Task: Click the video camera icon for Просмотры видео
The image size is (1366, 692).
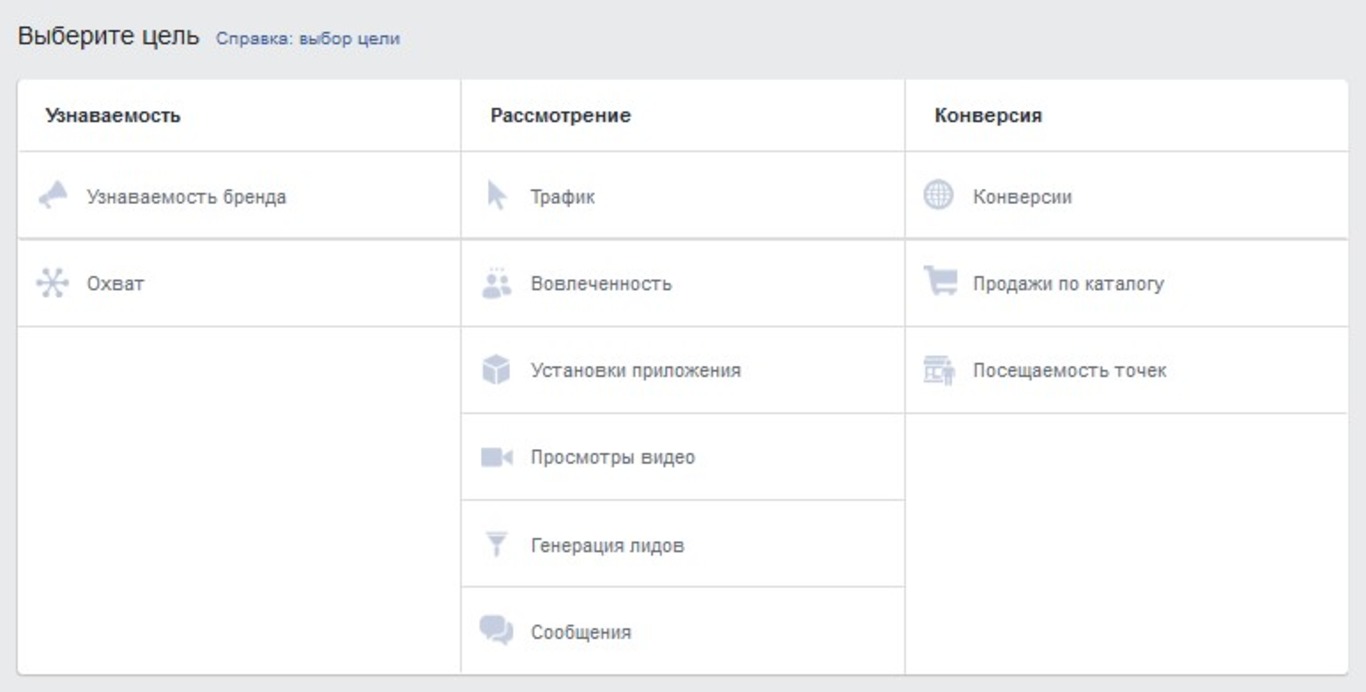Action: click(497, 457)
